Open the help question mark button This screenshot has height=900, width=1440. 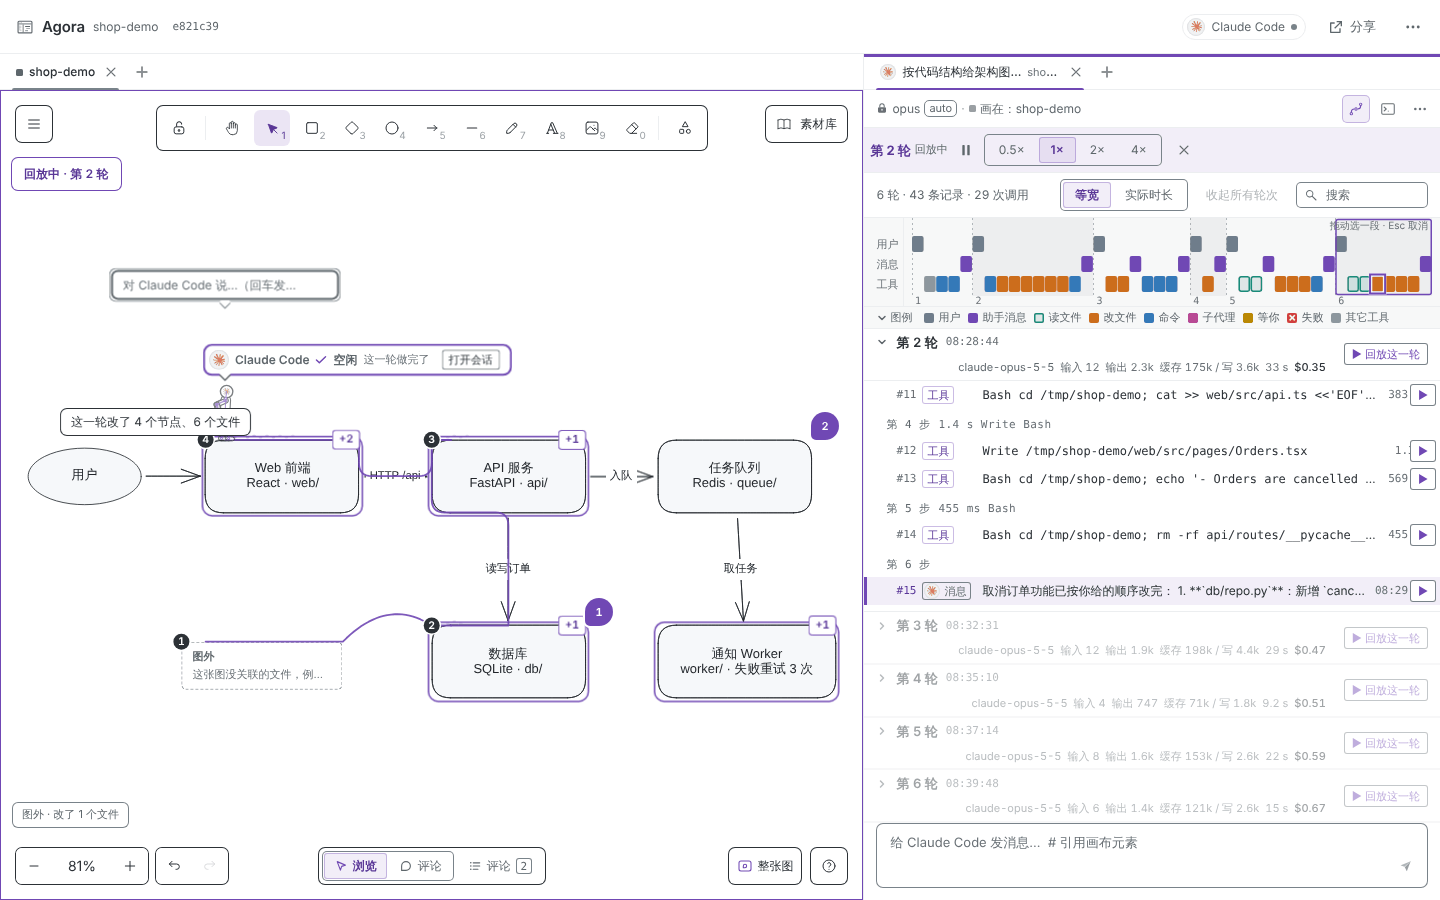[829, 866]
